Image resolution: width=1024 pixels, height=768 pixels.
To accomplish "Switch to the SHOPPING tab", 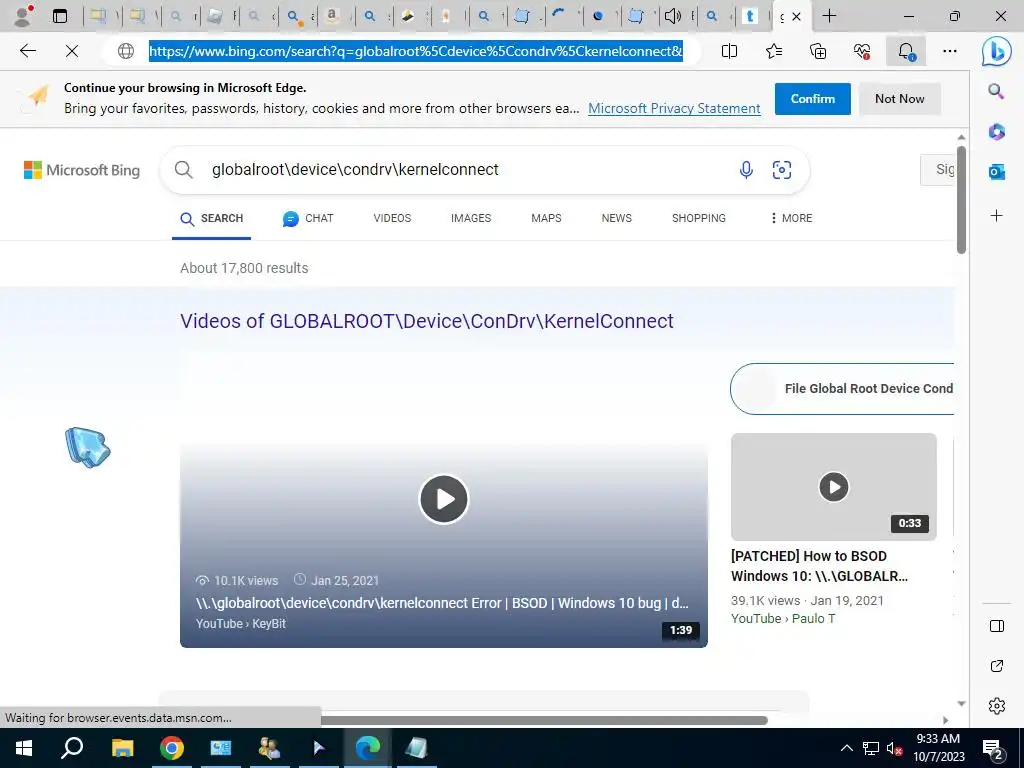I will click(x=699, y=218).
